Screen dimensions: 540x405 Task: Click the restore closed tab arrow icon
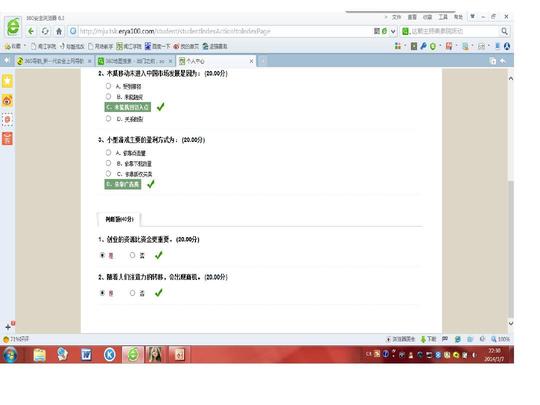503,61
